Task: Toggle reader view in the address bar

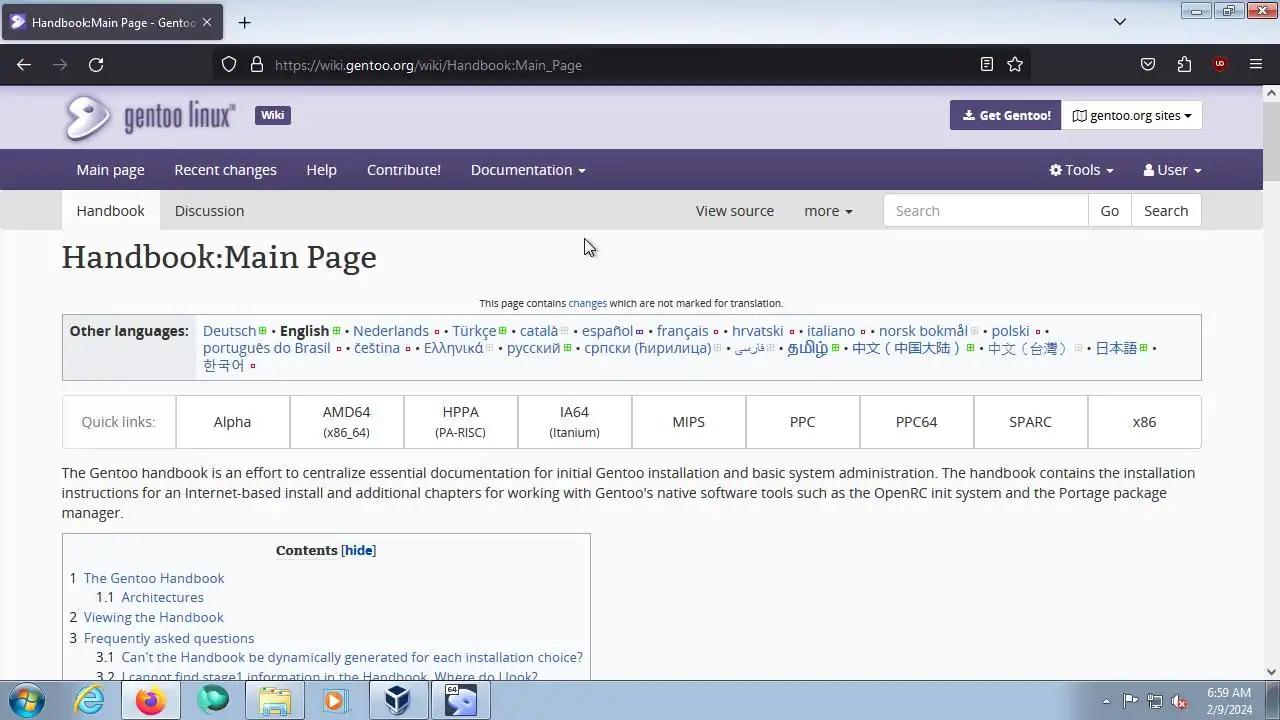Action: pos(987,65)
